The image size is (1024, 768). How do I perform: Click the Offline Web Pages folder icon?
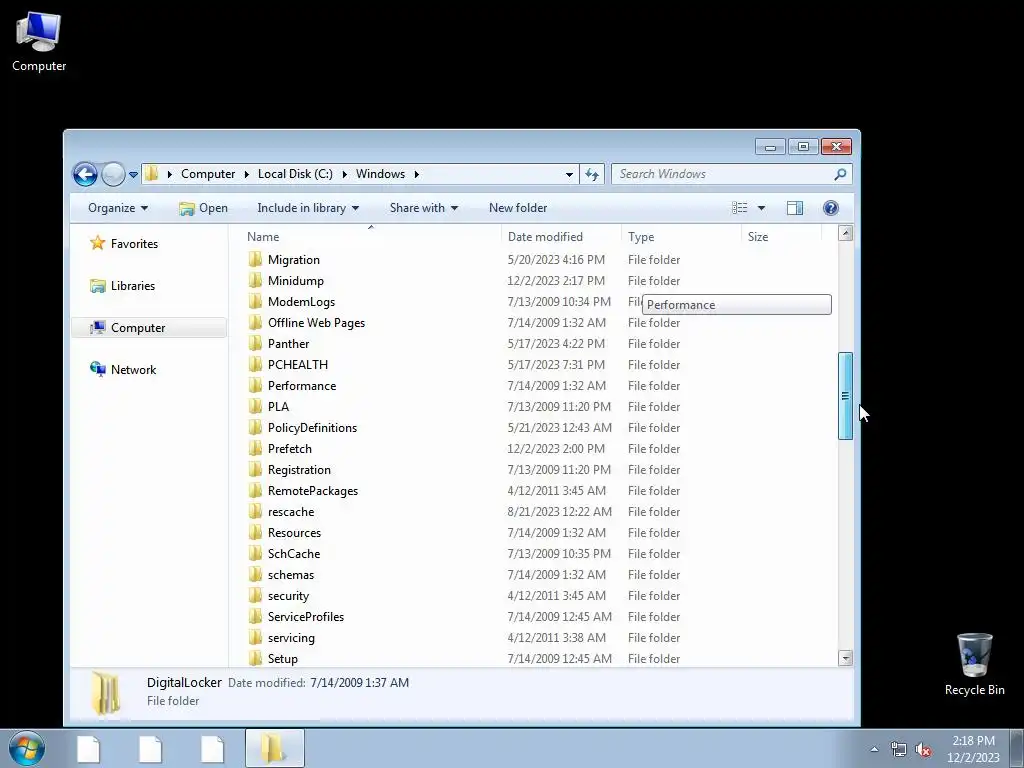255,323
